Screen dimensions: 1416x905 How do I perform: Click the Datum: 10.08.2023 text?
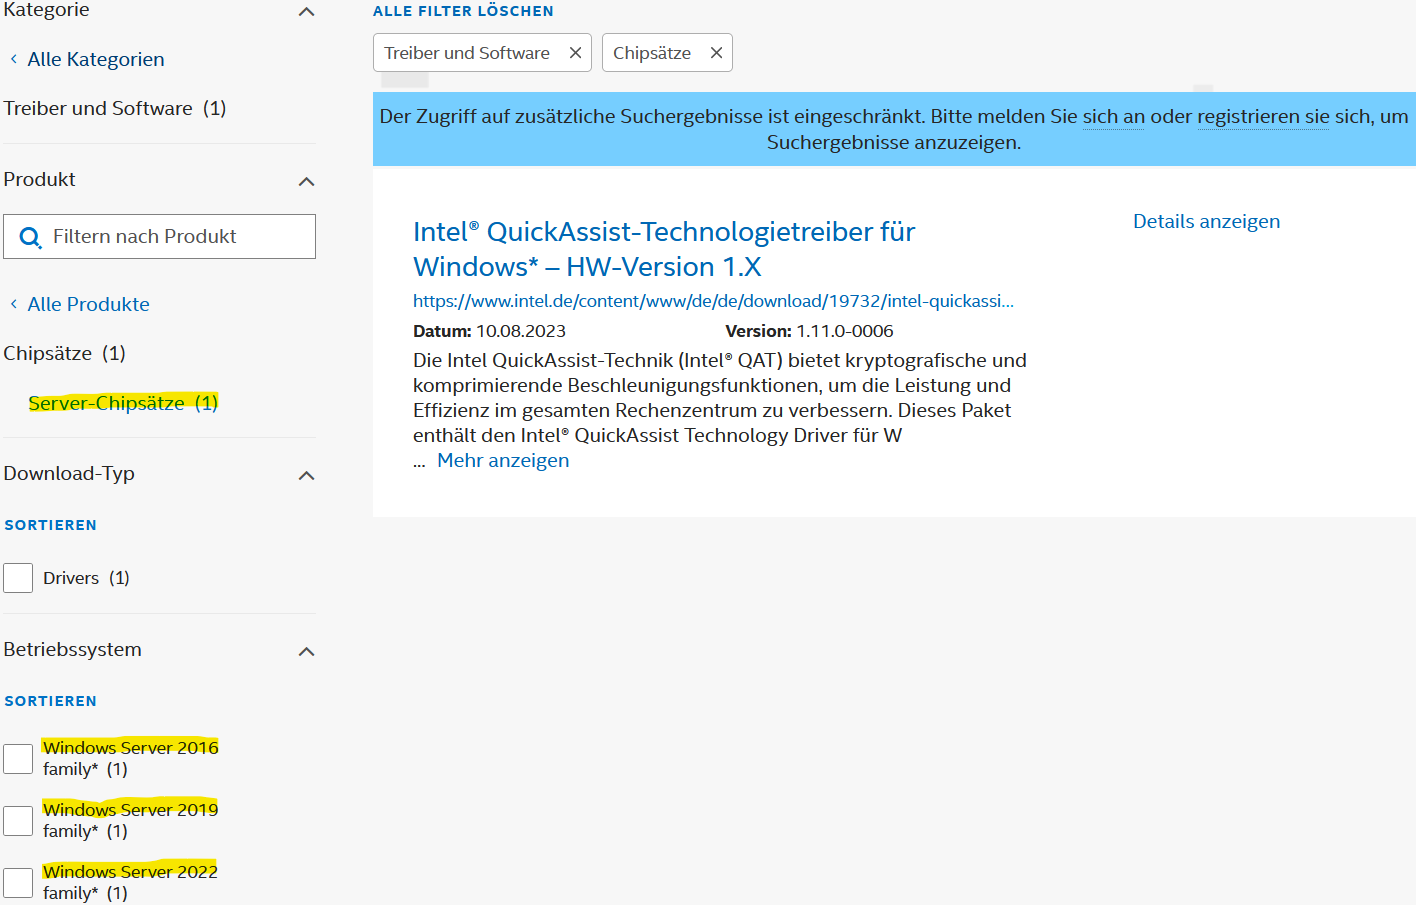(489, 331)
